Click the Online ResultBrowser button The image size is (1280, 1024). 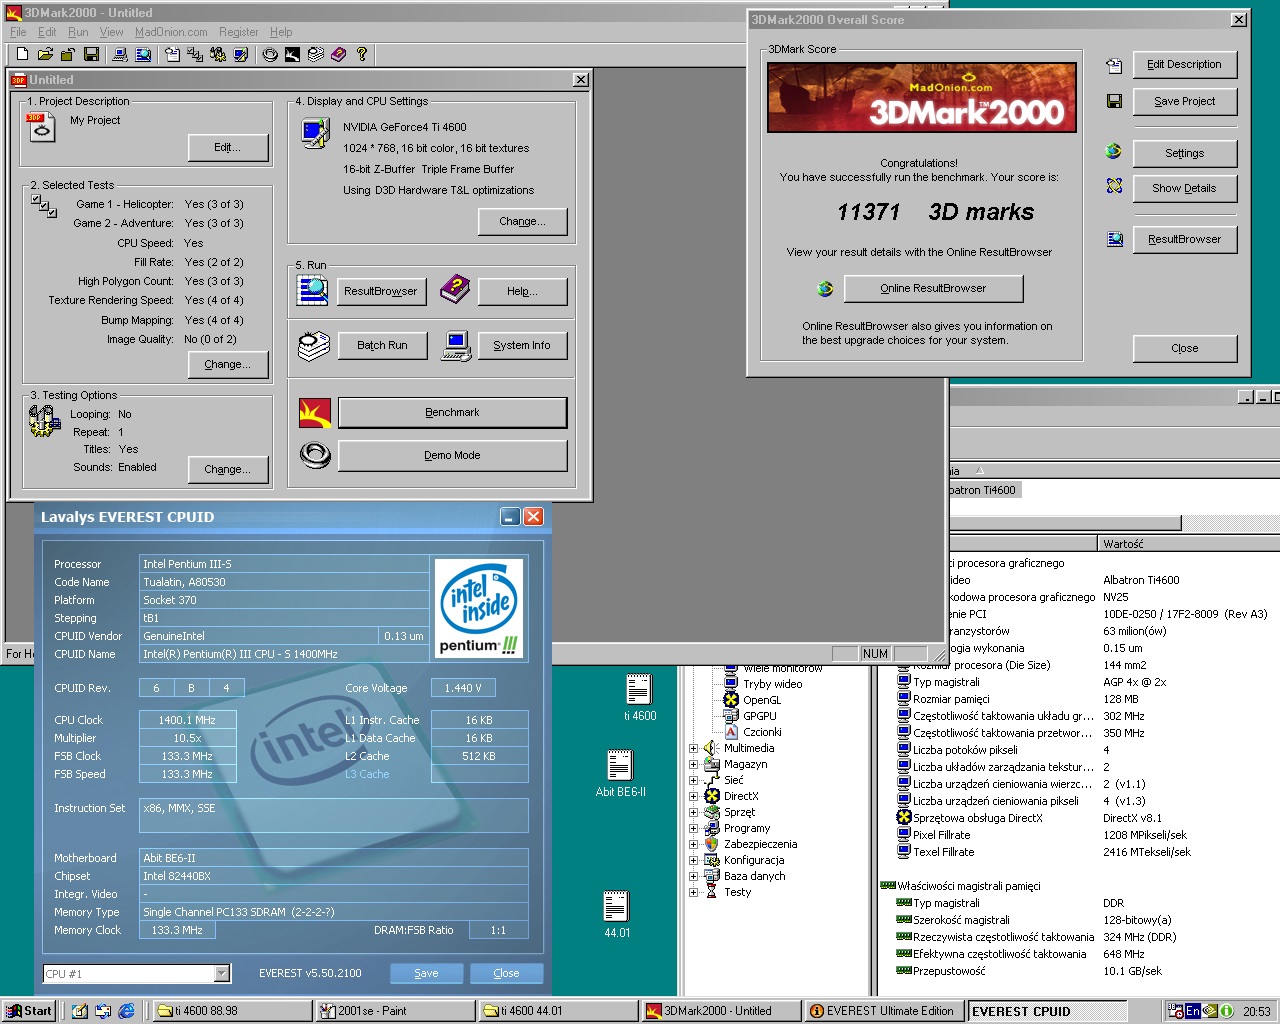tap(933, 288)
